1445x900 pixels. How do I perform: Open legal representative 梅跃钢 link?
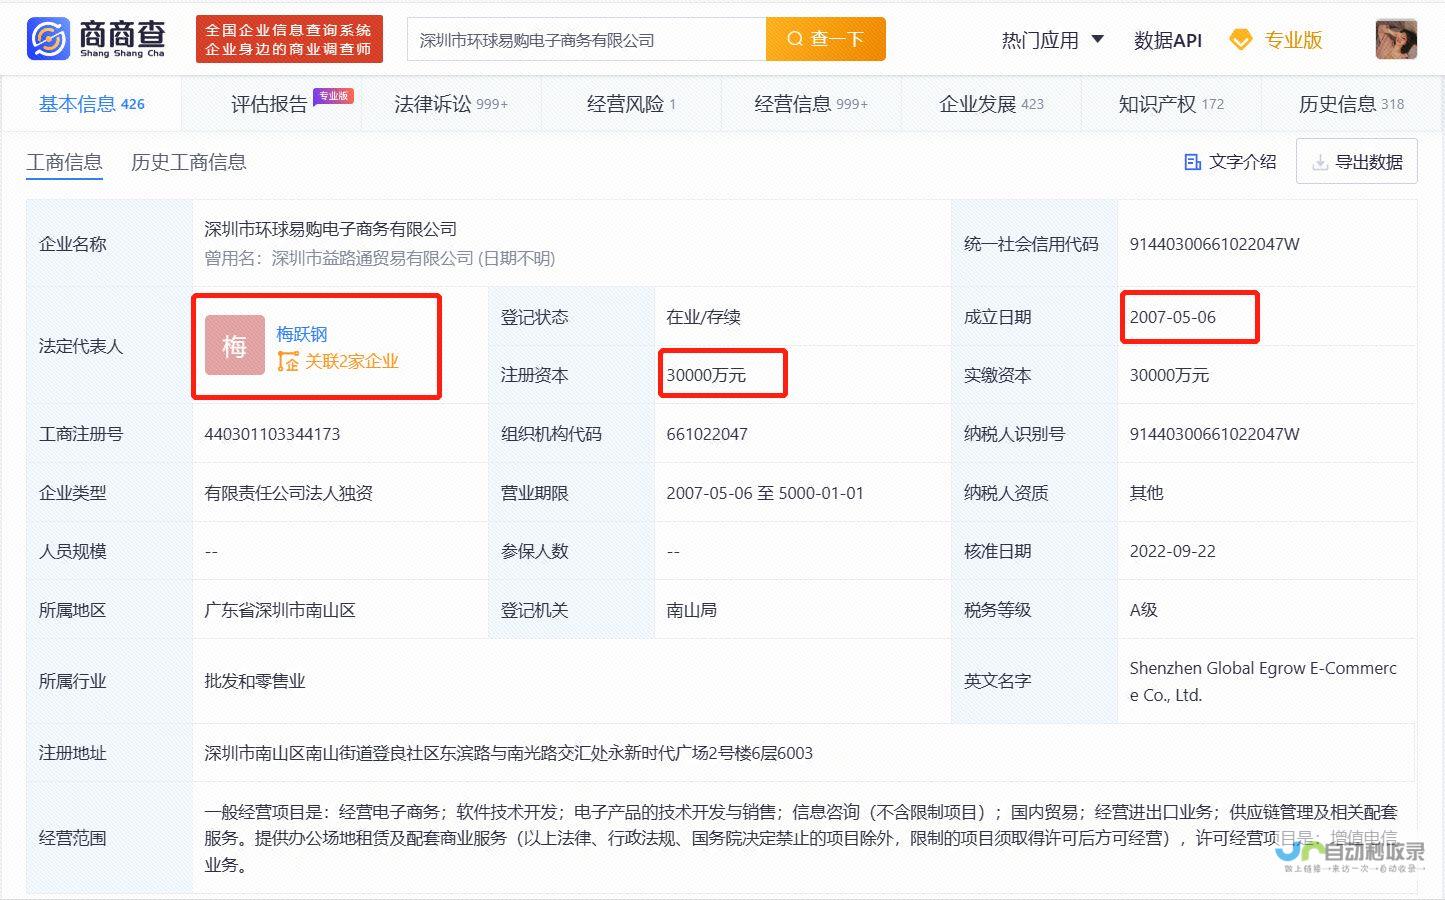pos(302,333)
